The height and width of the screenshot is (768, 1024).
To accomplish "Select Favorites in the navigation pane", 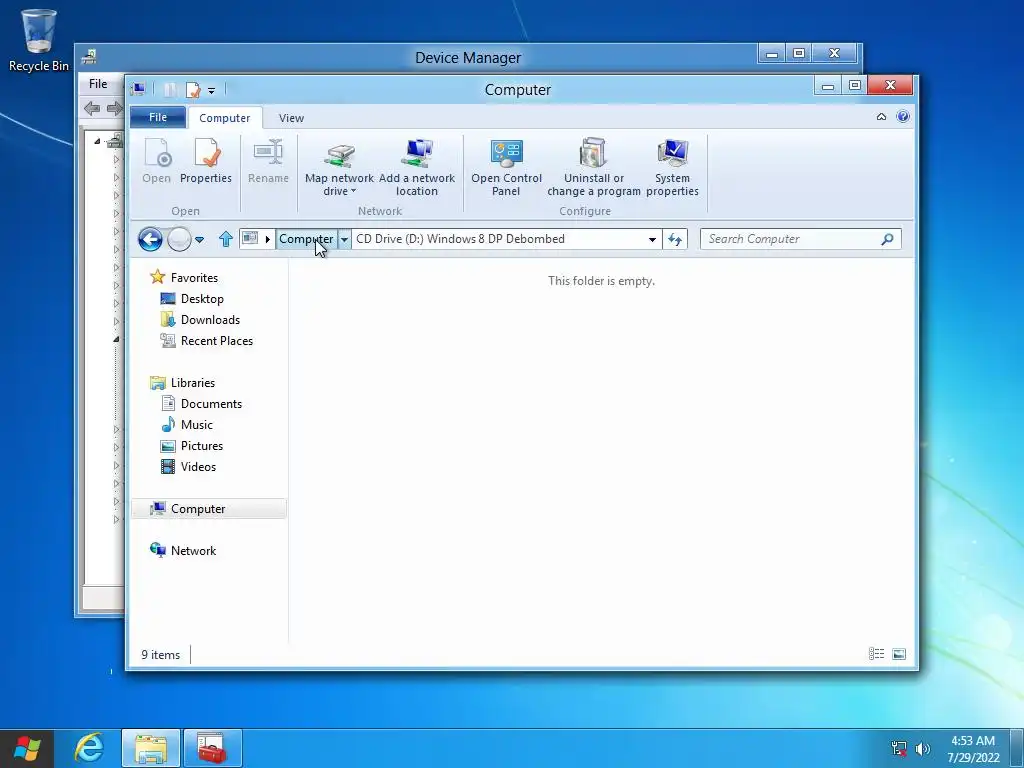I will [194, 278].
